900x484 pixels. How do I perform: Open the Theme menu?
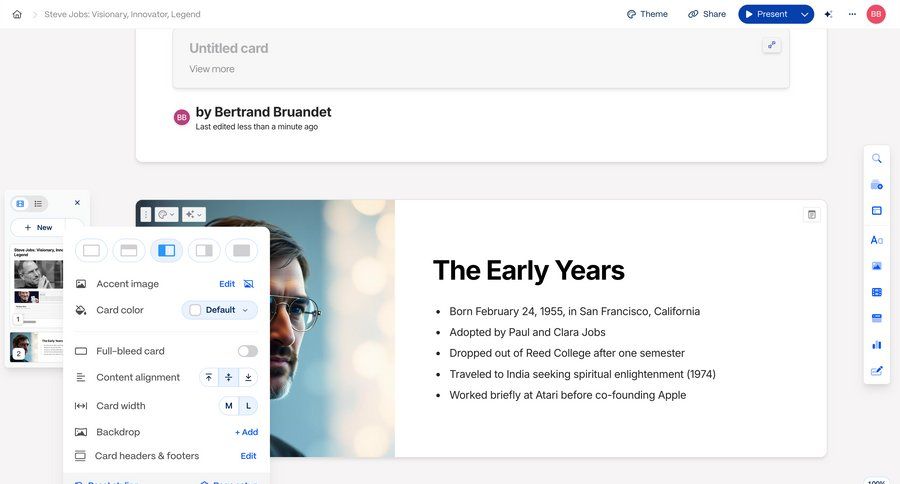point(647,14)
